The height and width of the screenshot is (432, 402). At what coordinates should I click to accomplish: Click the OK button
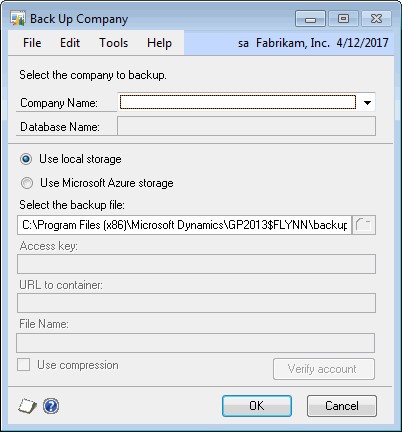[257, 406]
